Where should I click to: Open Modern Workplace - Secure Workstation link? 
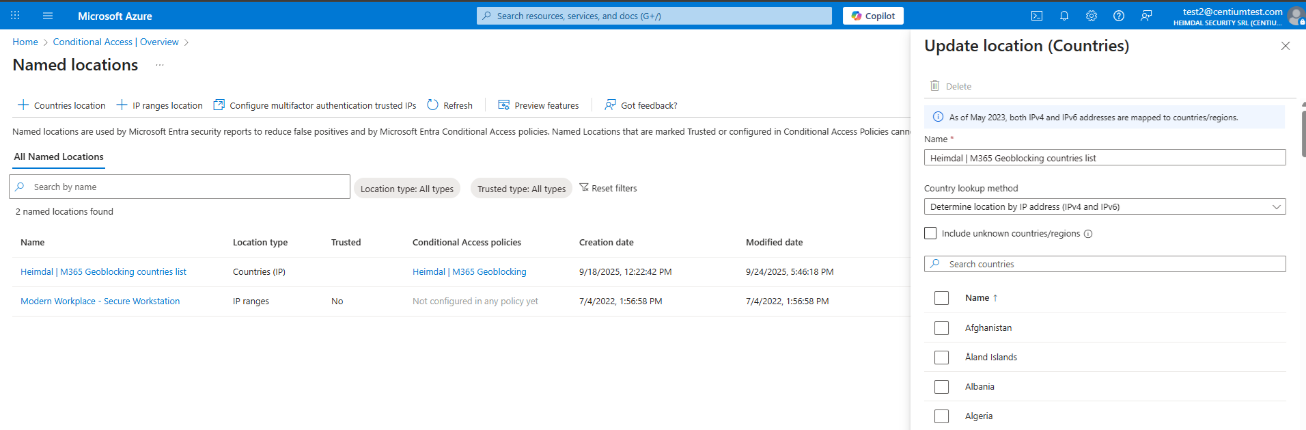tap(100, 301)
